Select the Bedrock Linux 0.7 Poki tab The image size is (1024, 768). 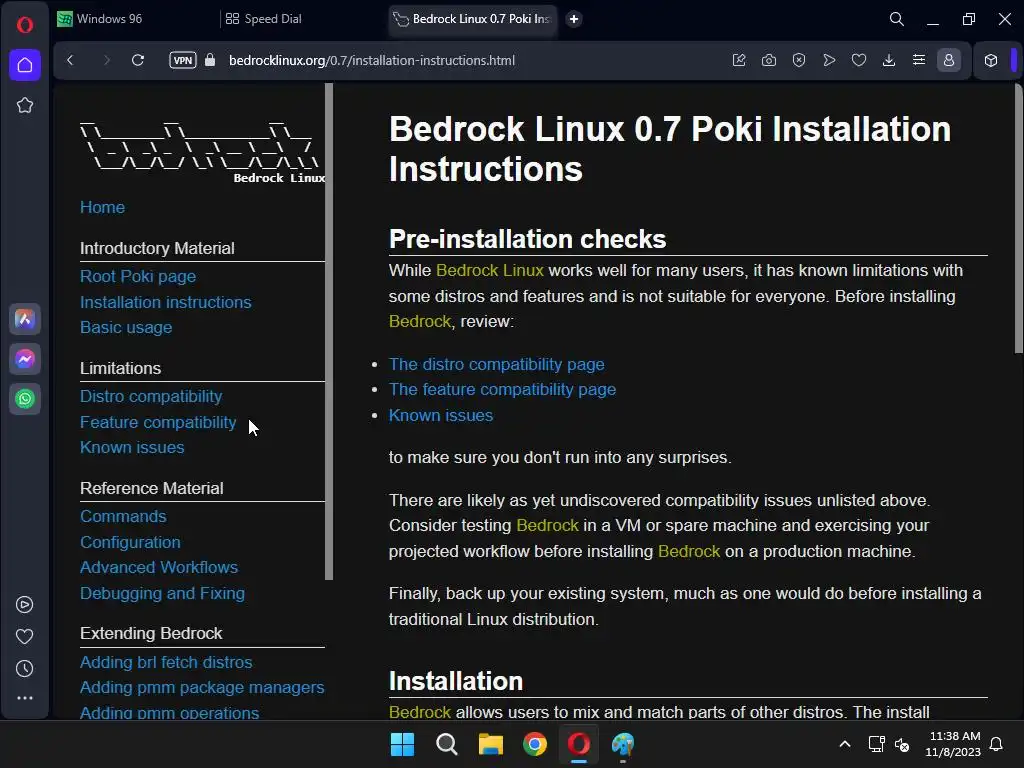coord(472,19)
